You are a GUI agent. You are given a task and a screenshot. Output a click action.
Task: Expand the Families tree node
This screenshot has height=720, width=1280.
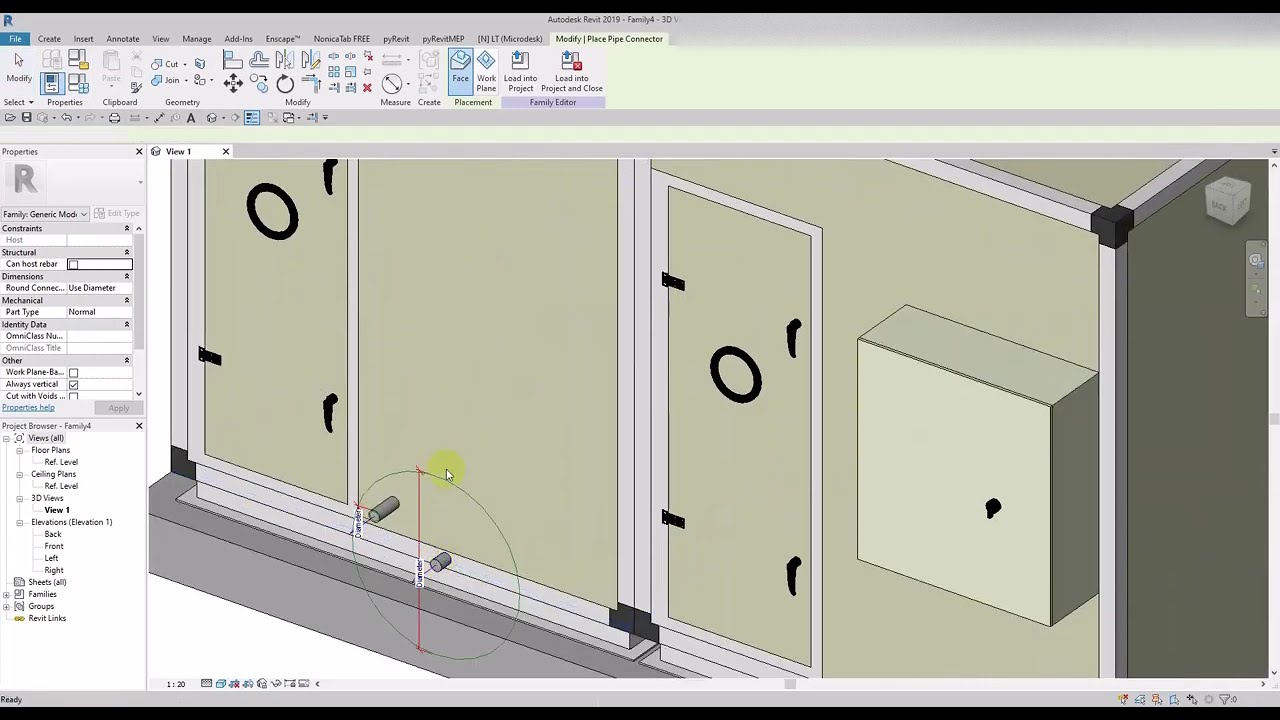6,594
